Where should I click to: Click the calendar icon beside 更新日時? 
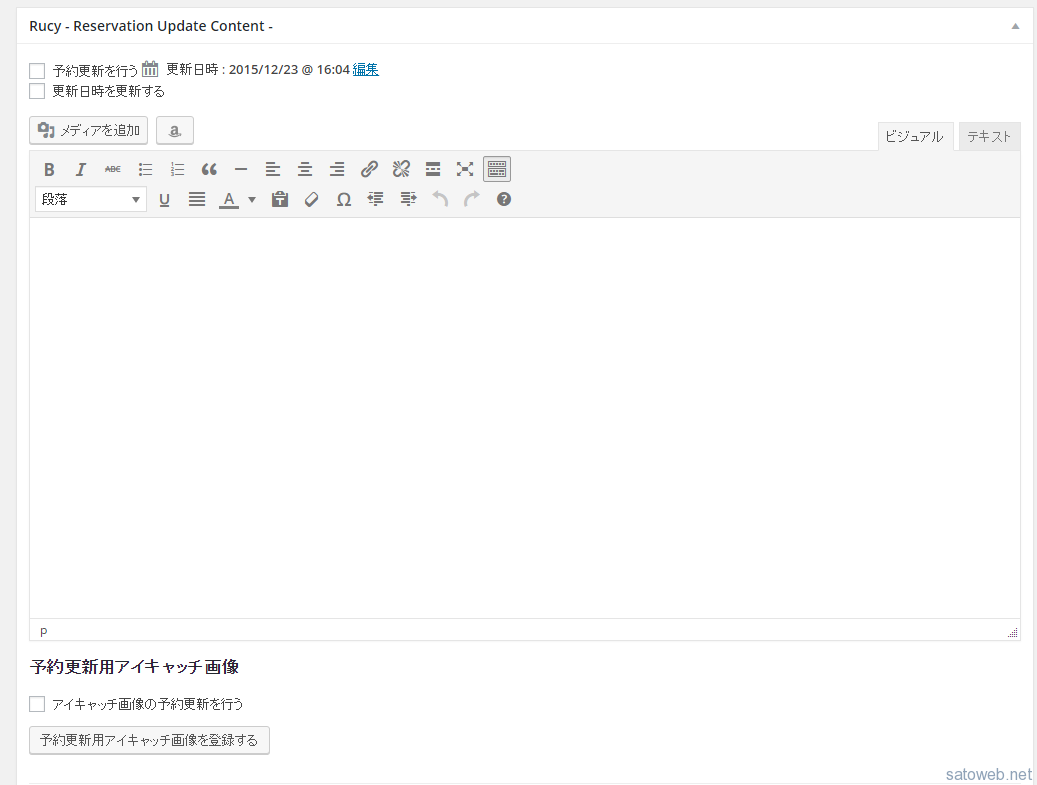click(x=150, y=69)
